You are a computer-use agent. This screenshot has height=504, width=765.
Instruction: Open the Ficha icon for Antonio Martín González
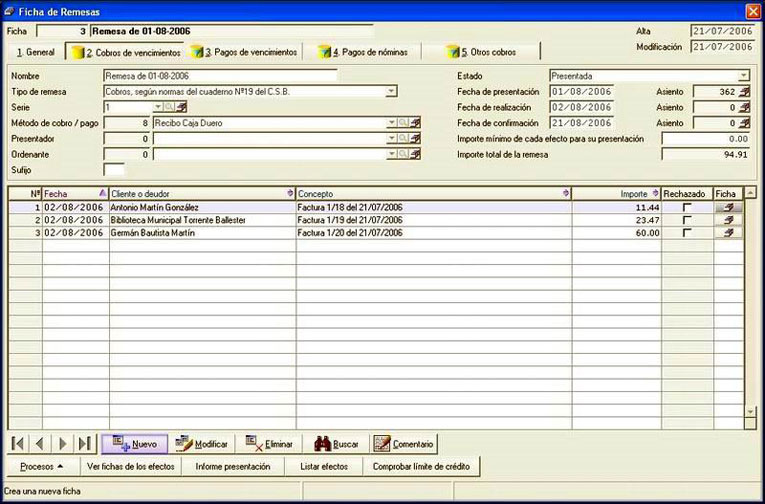point(728,207)
